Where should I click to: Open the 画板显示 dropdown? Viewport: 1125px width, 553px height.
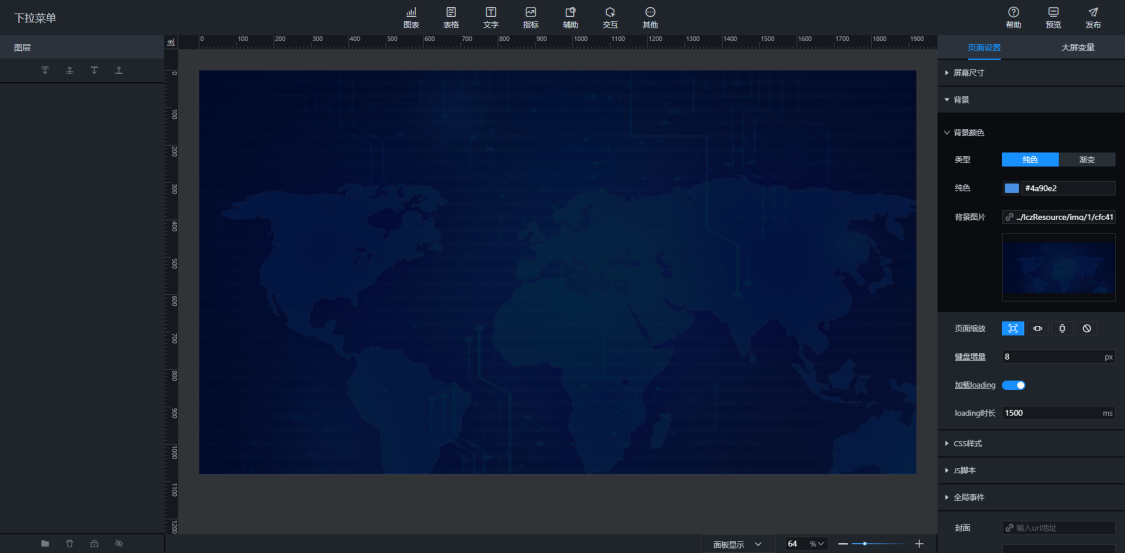click(x=737, y=544)
